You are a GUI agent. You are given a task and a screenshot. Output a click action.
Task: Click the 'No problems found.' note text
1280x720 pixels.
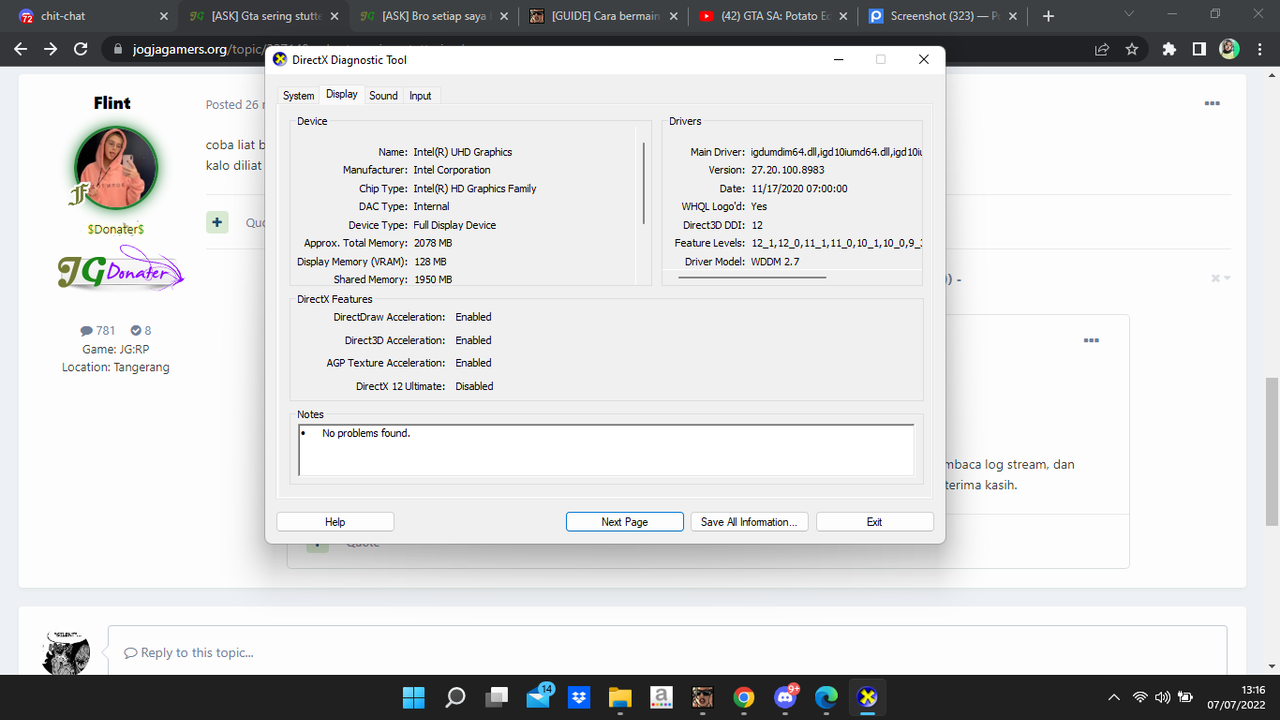tap(366, 433)
